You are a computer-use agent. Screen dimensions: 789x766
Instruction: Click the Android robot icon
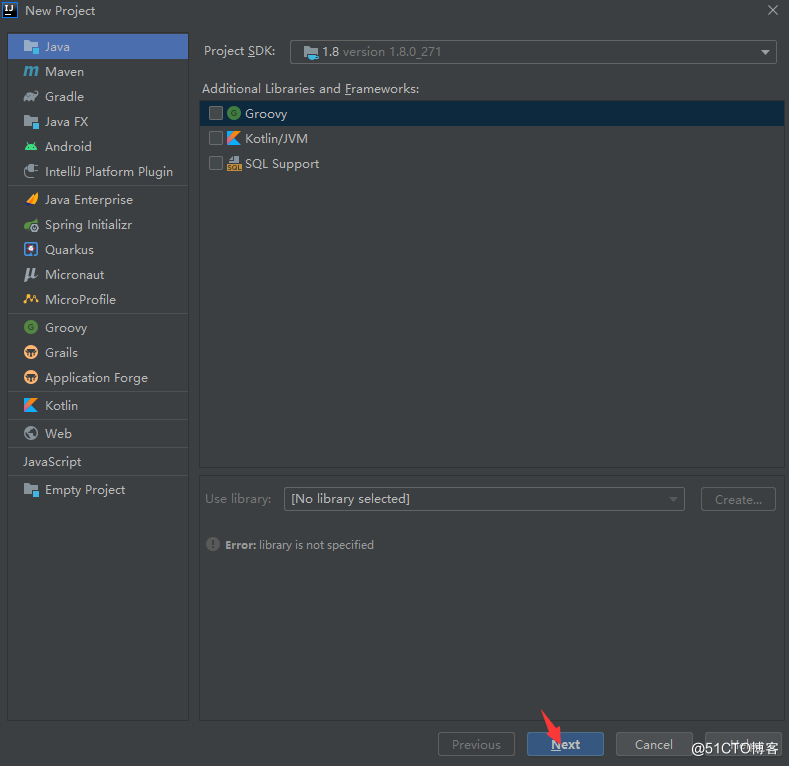31,146
